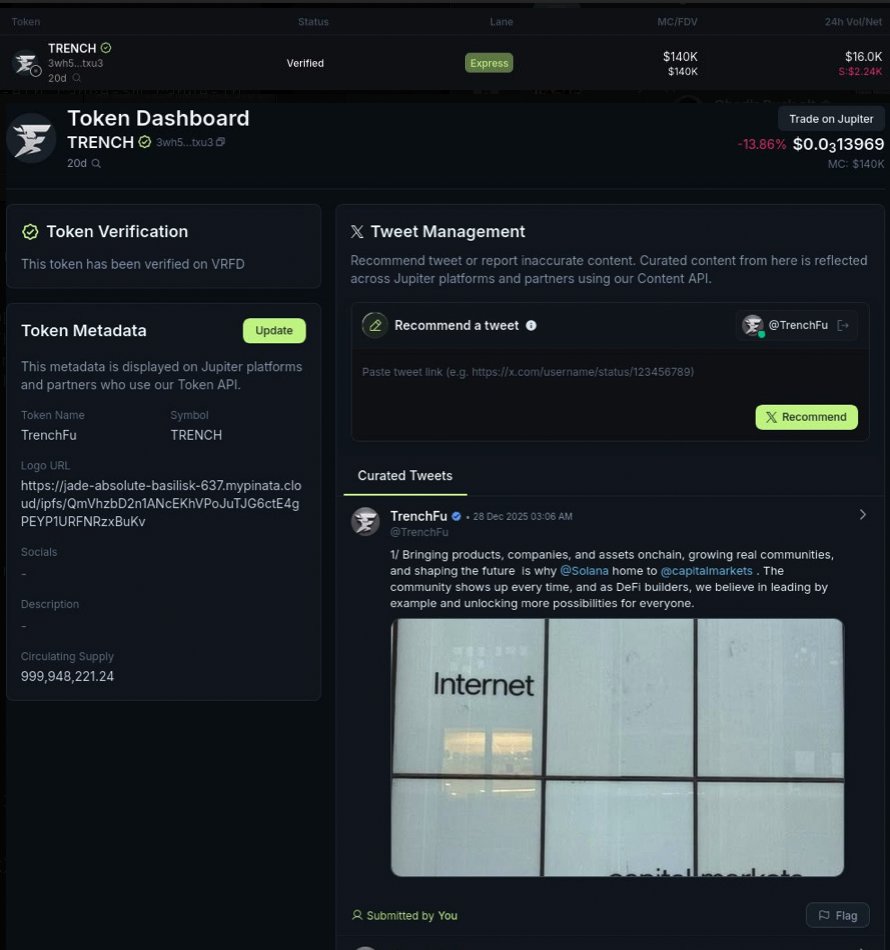Screen dimensions: 890x950
Task: Click the magnifier icon next to the 20d label
Action: pyautogui.click(x=97, y=163)
